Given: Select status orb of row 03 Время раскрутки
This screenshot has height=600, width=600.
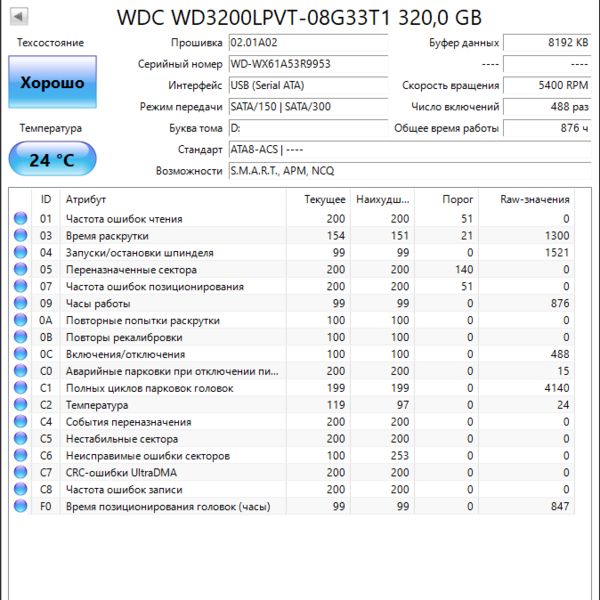Looking at the screenshot, I should [21, 235].
